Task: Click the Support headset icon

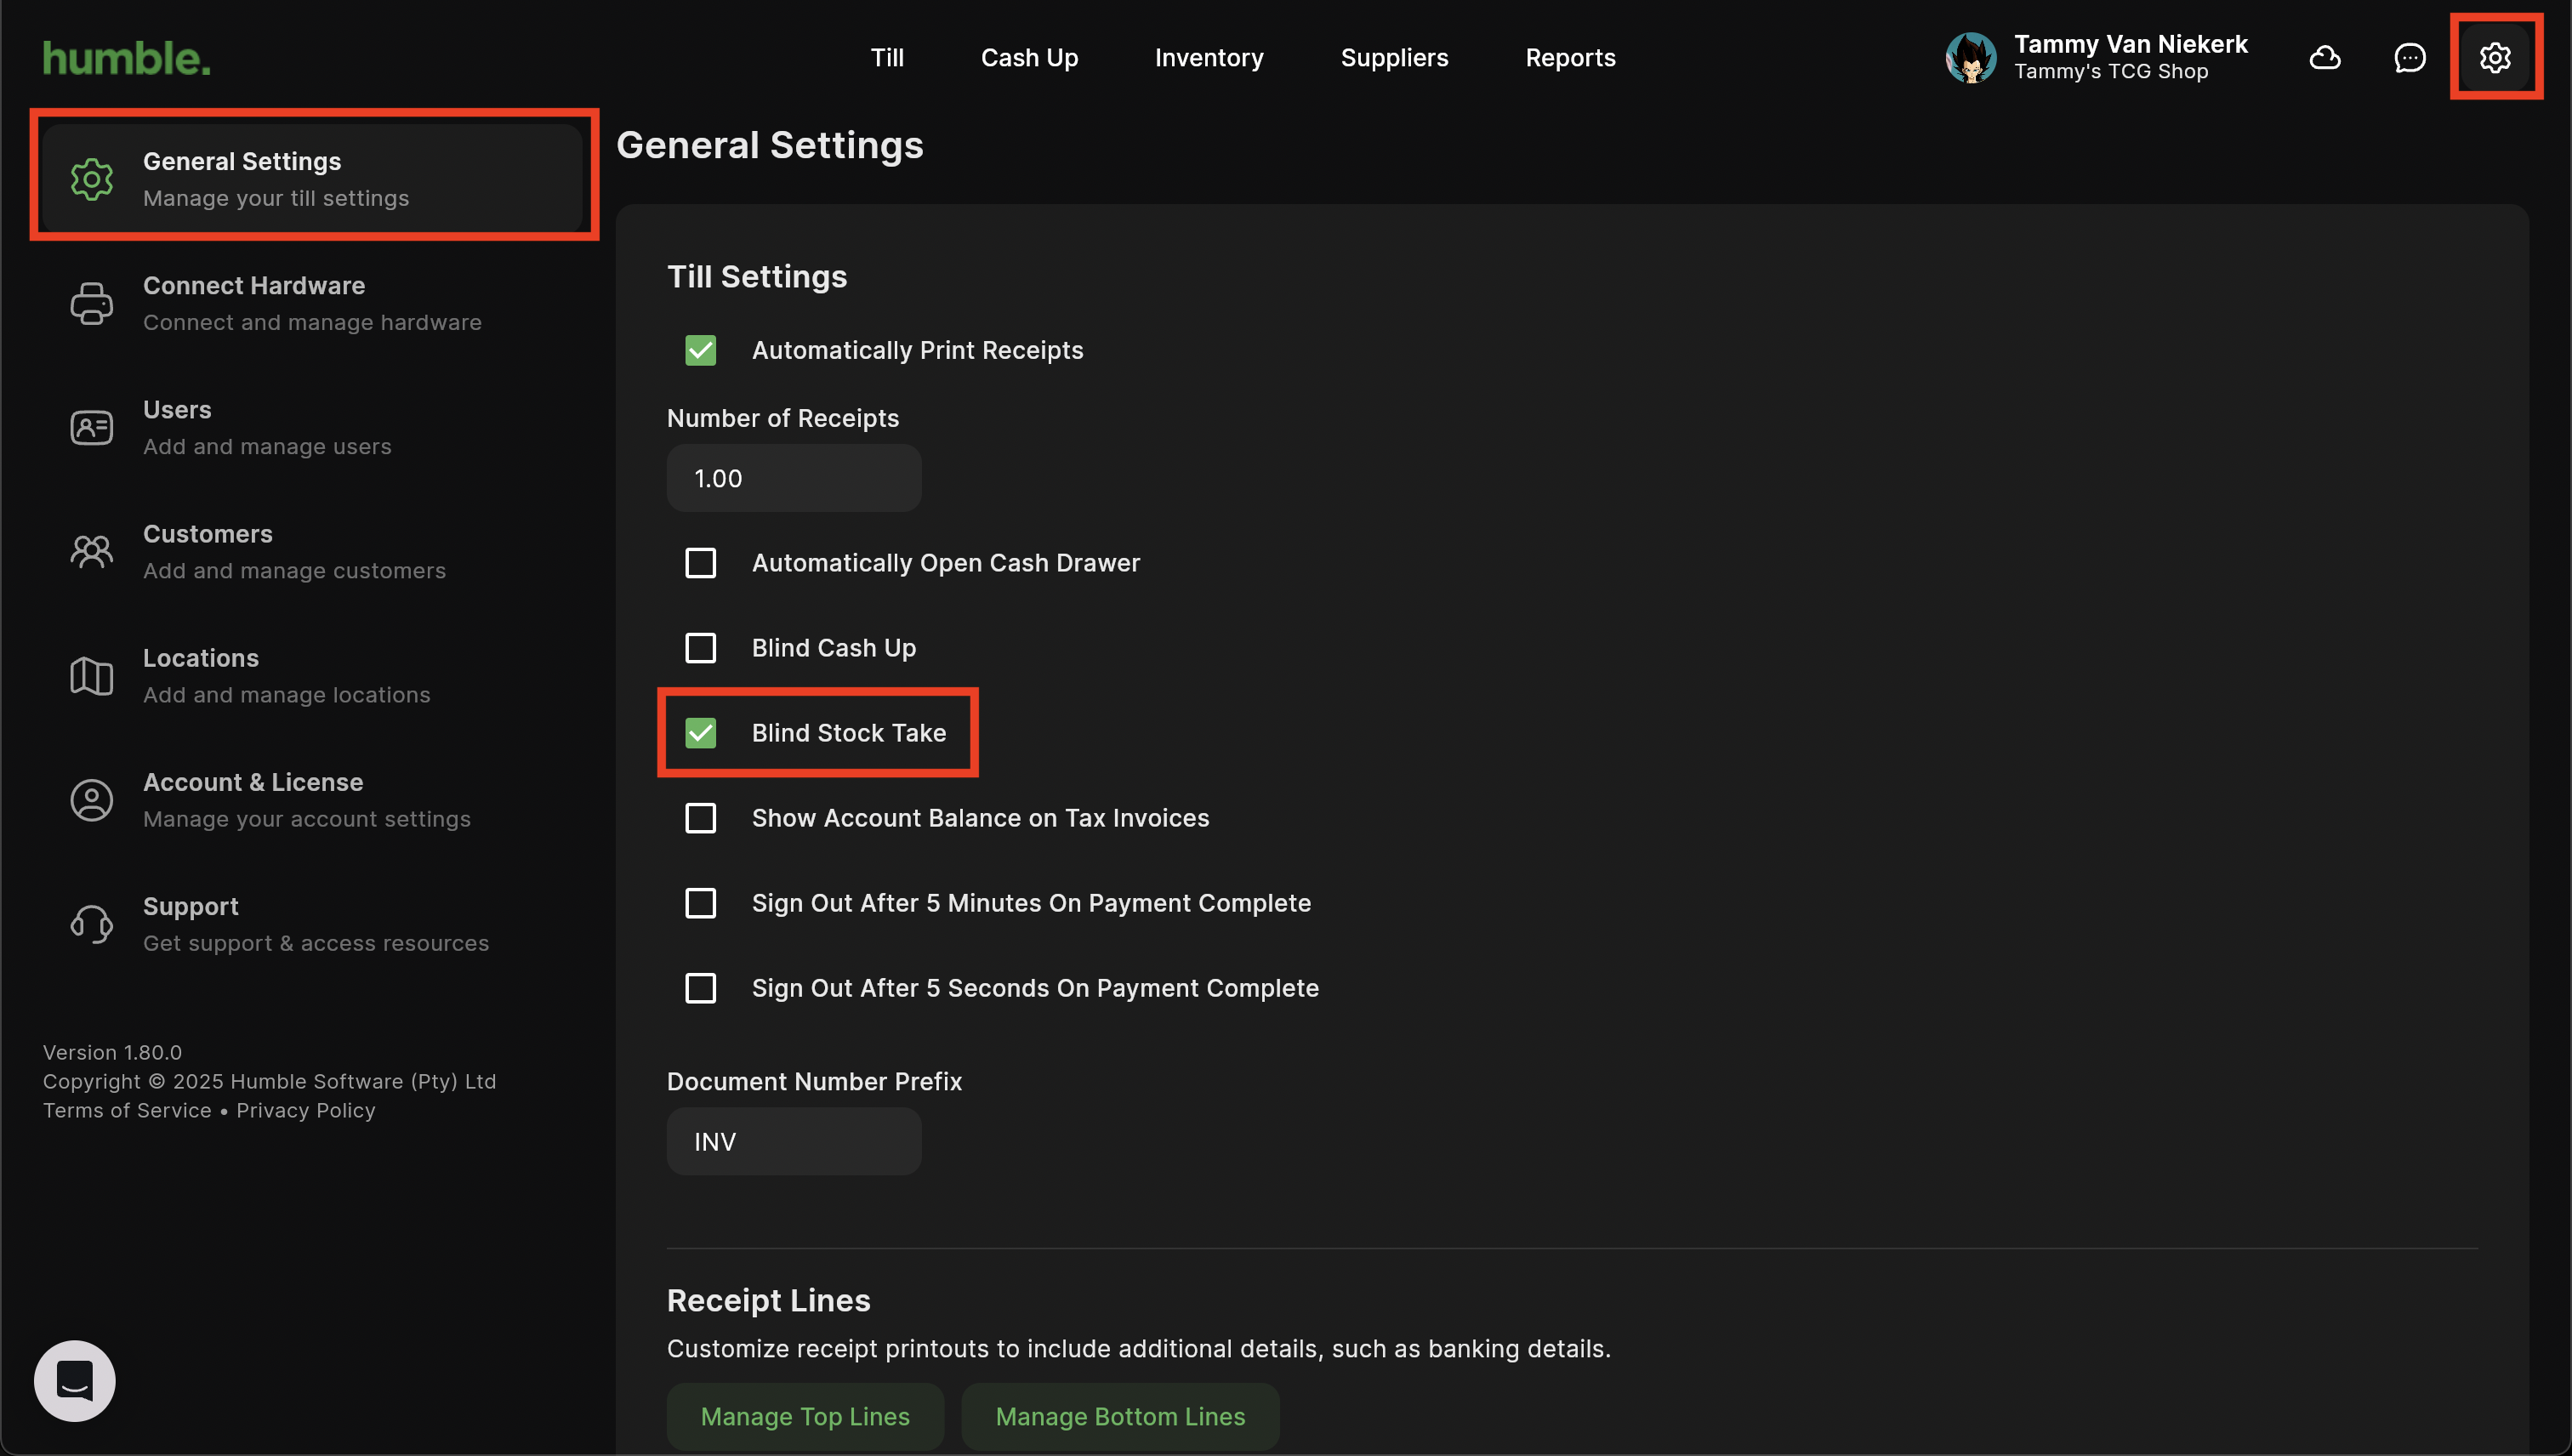Action: click(x=91, y=924)
